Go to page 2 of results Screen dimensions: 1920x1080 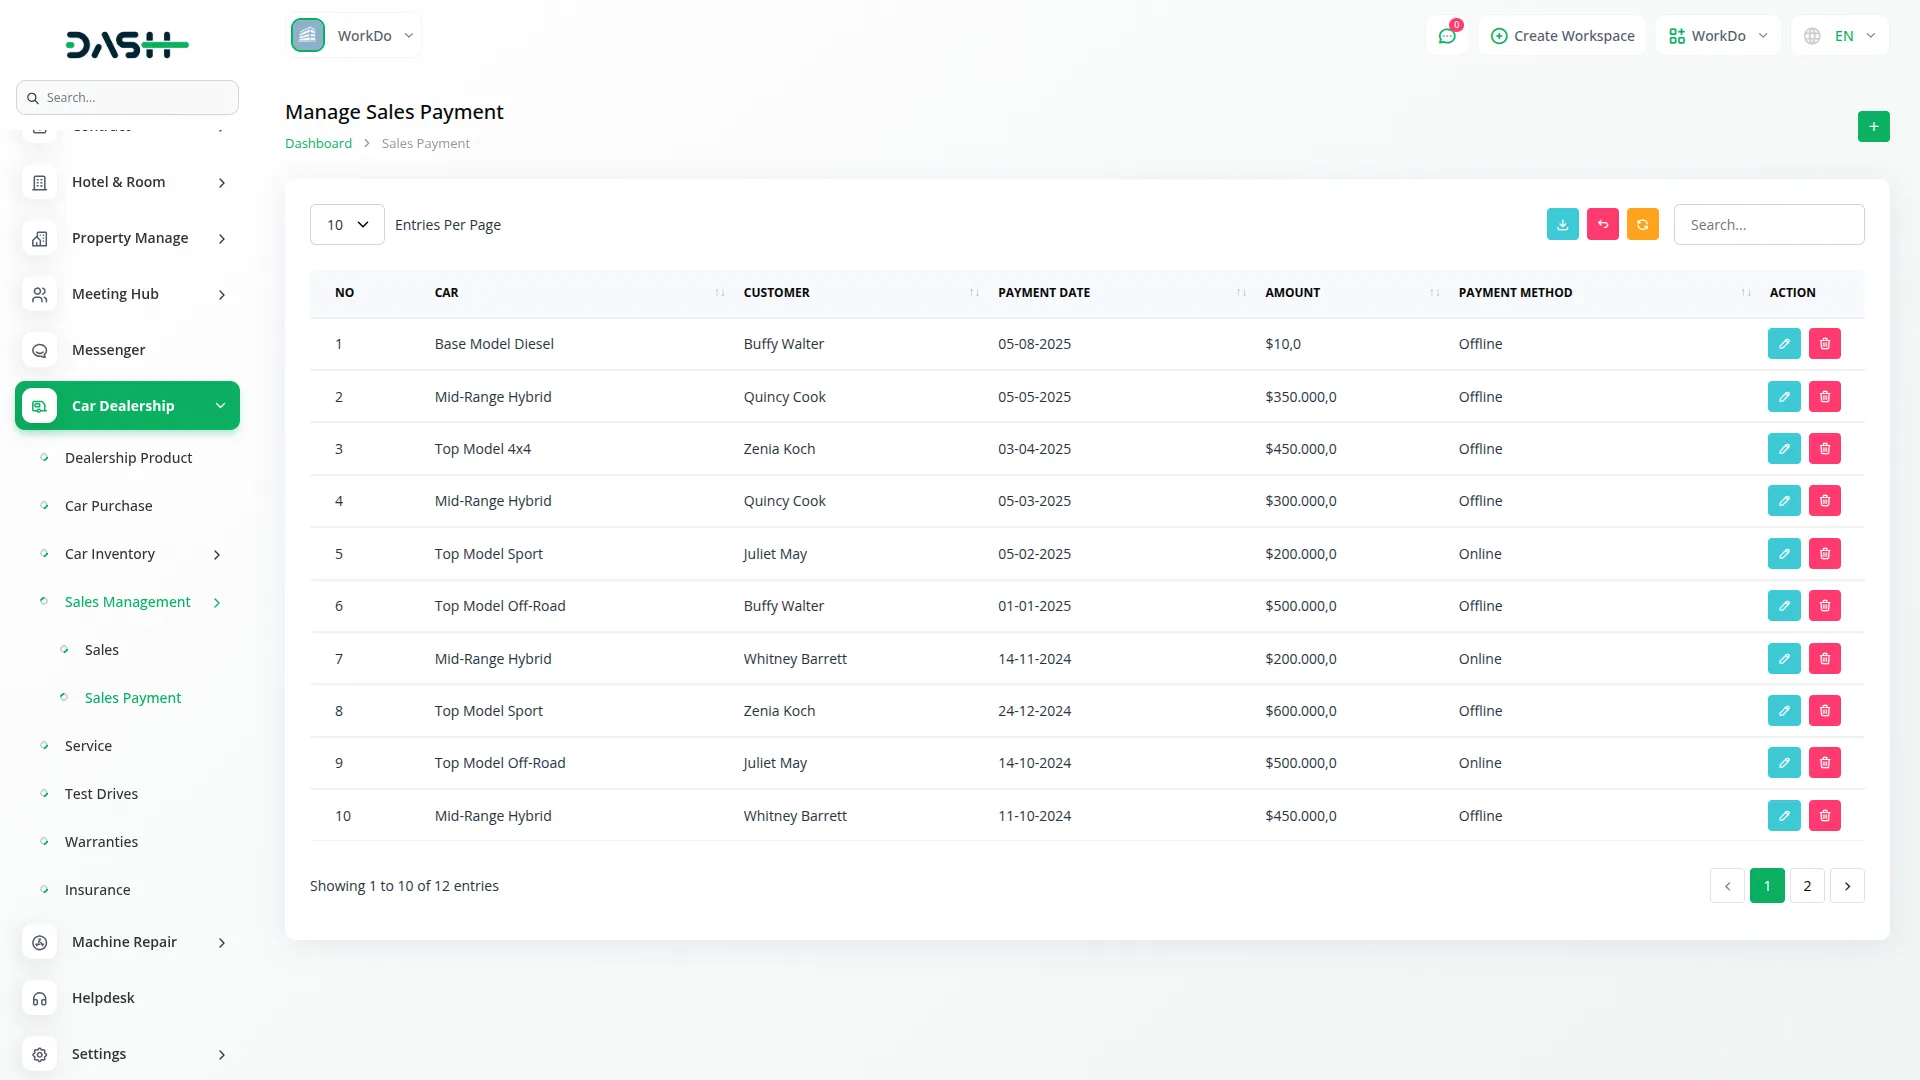tap(1806, 886)
